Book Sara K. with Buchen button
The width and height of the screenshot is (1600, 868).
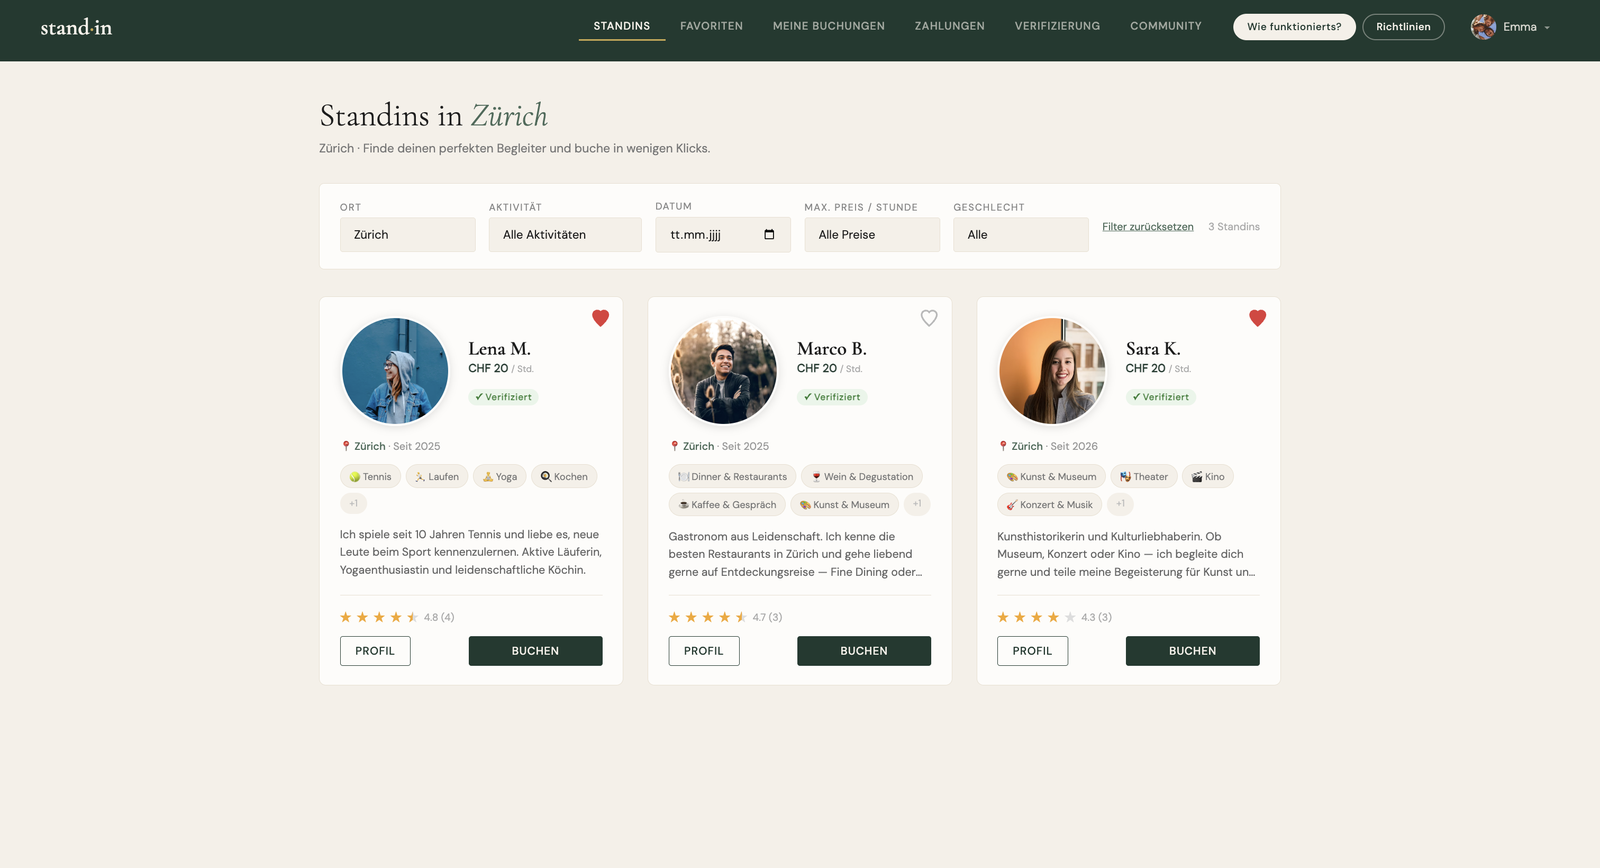[x=1193, y=651]
